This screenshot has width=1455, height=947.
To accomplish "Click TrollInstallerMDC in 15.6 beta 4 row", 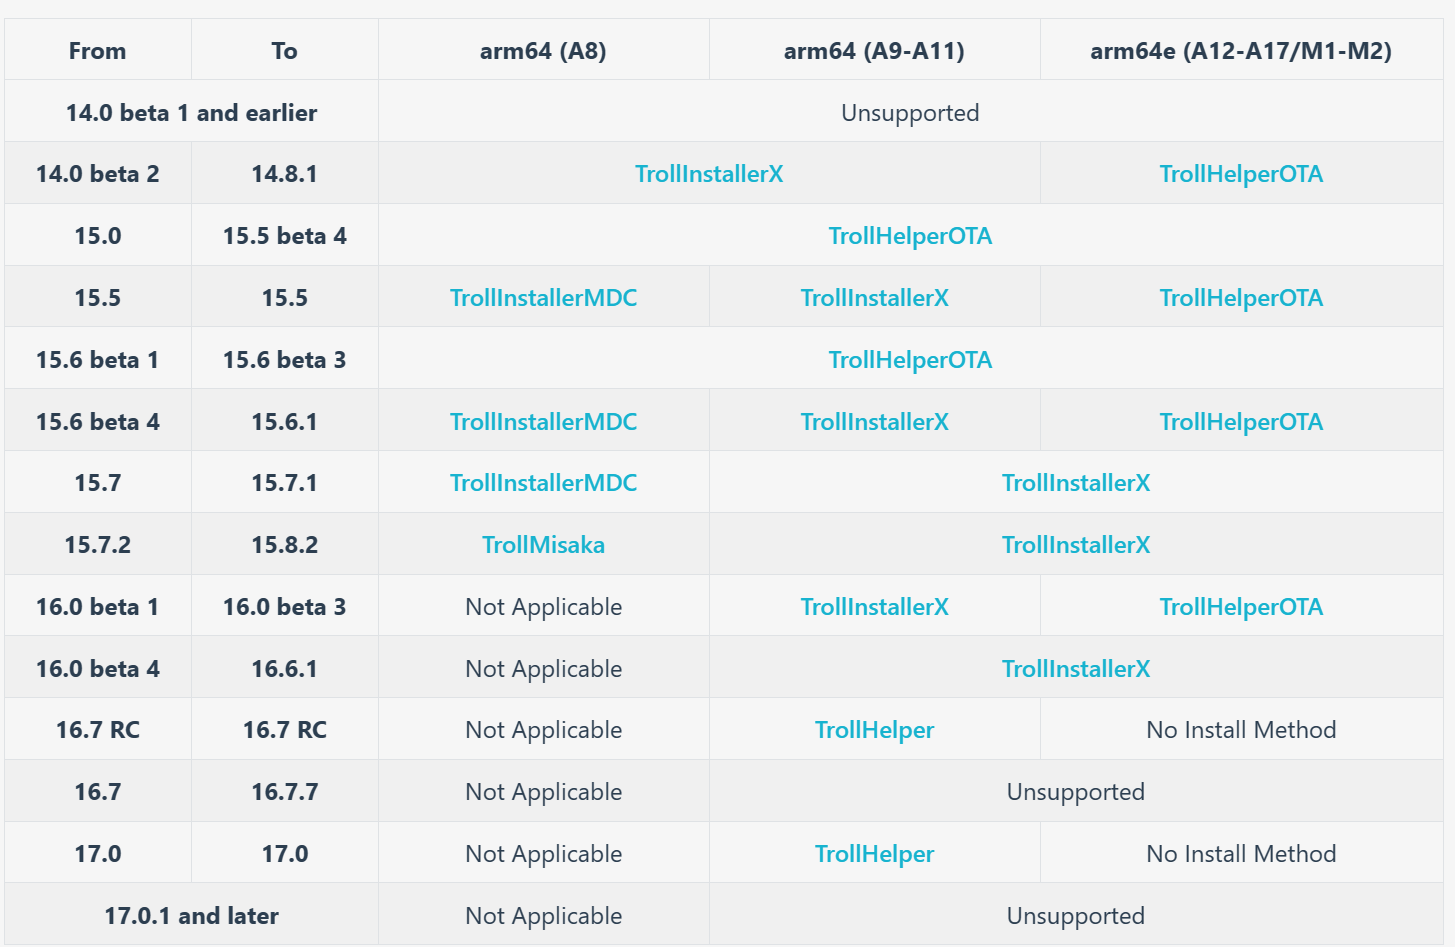I will coord(543,422).
